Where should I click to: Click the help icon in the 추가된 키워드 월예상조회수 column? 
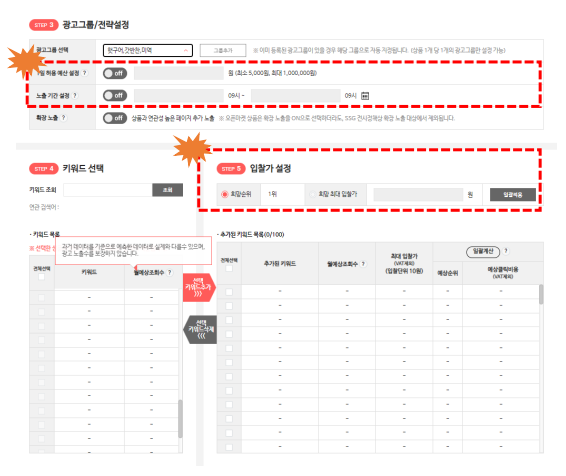tap(363, 264)
